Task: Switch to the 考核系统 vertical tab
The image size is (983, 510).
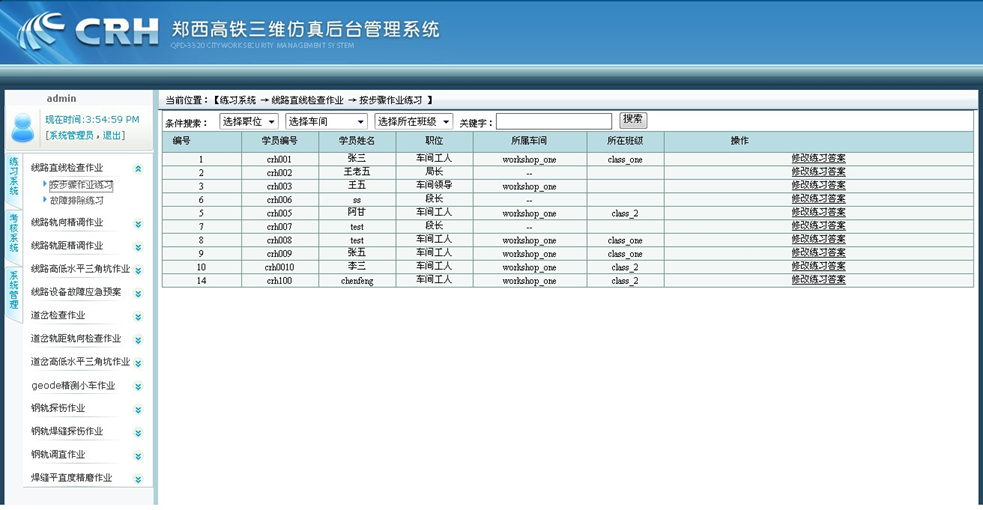Action: click(x=14, y=233)
